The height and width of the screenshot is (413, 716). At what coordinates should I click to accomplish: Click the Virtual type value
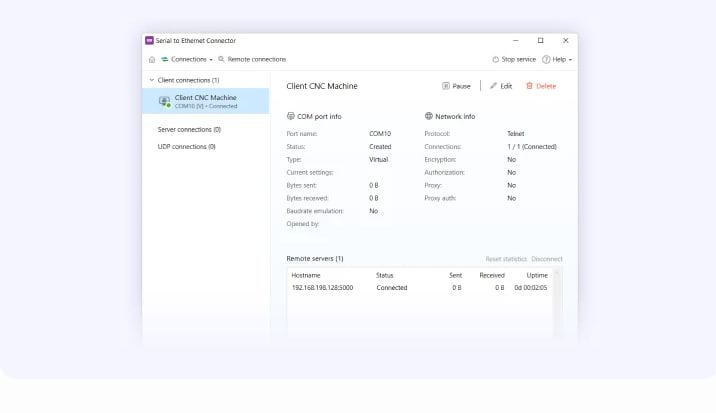coord(379,159)
